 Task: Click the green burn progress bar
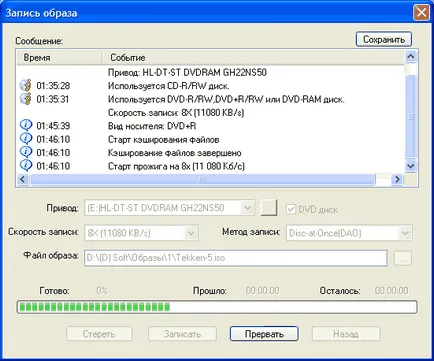[217, 307]
